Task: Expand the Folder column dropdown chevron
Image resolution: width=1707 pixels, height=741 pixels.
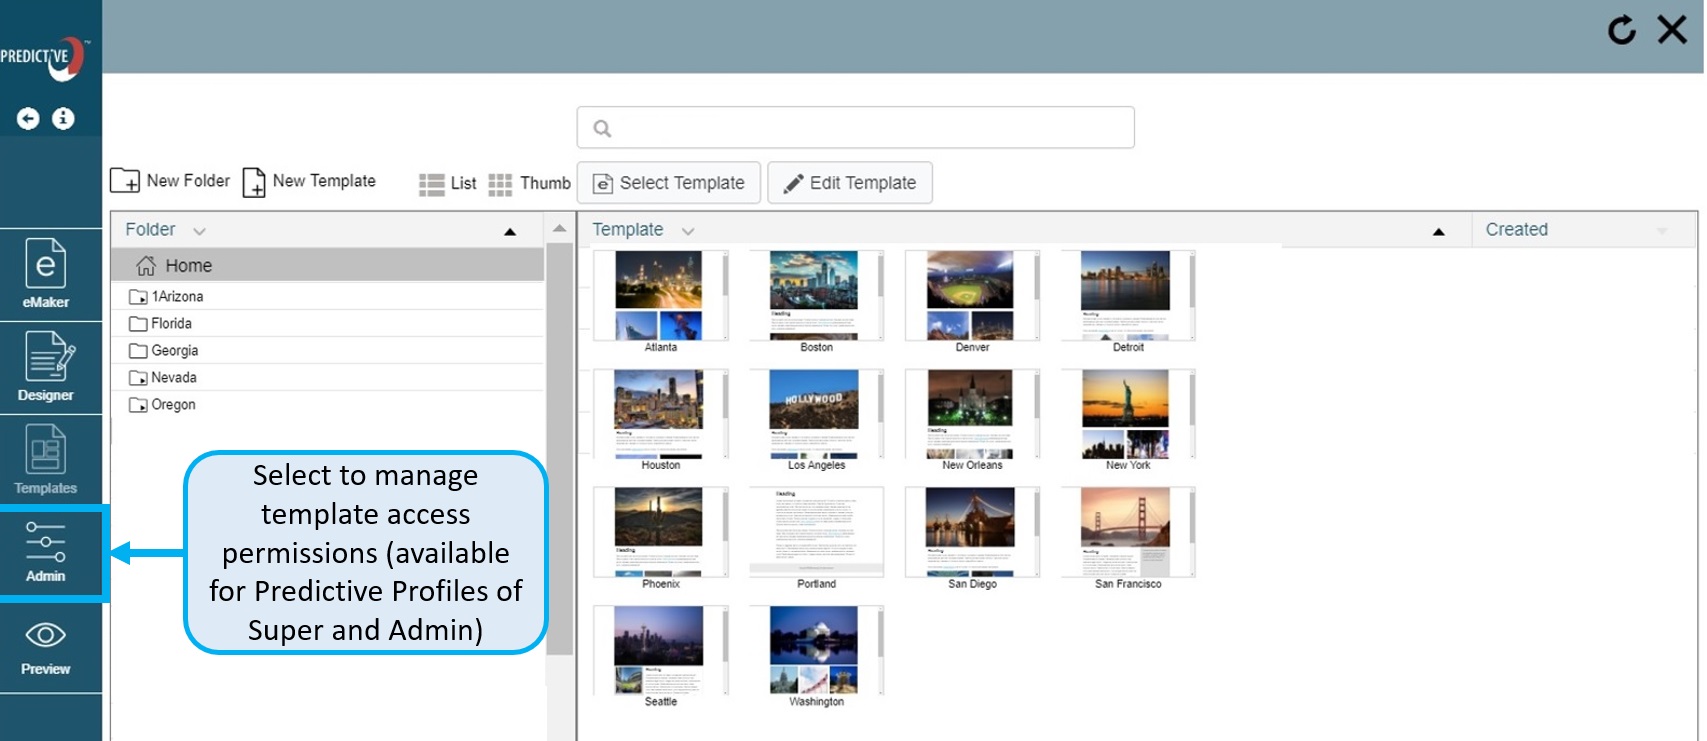Action: [199, 231]
